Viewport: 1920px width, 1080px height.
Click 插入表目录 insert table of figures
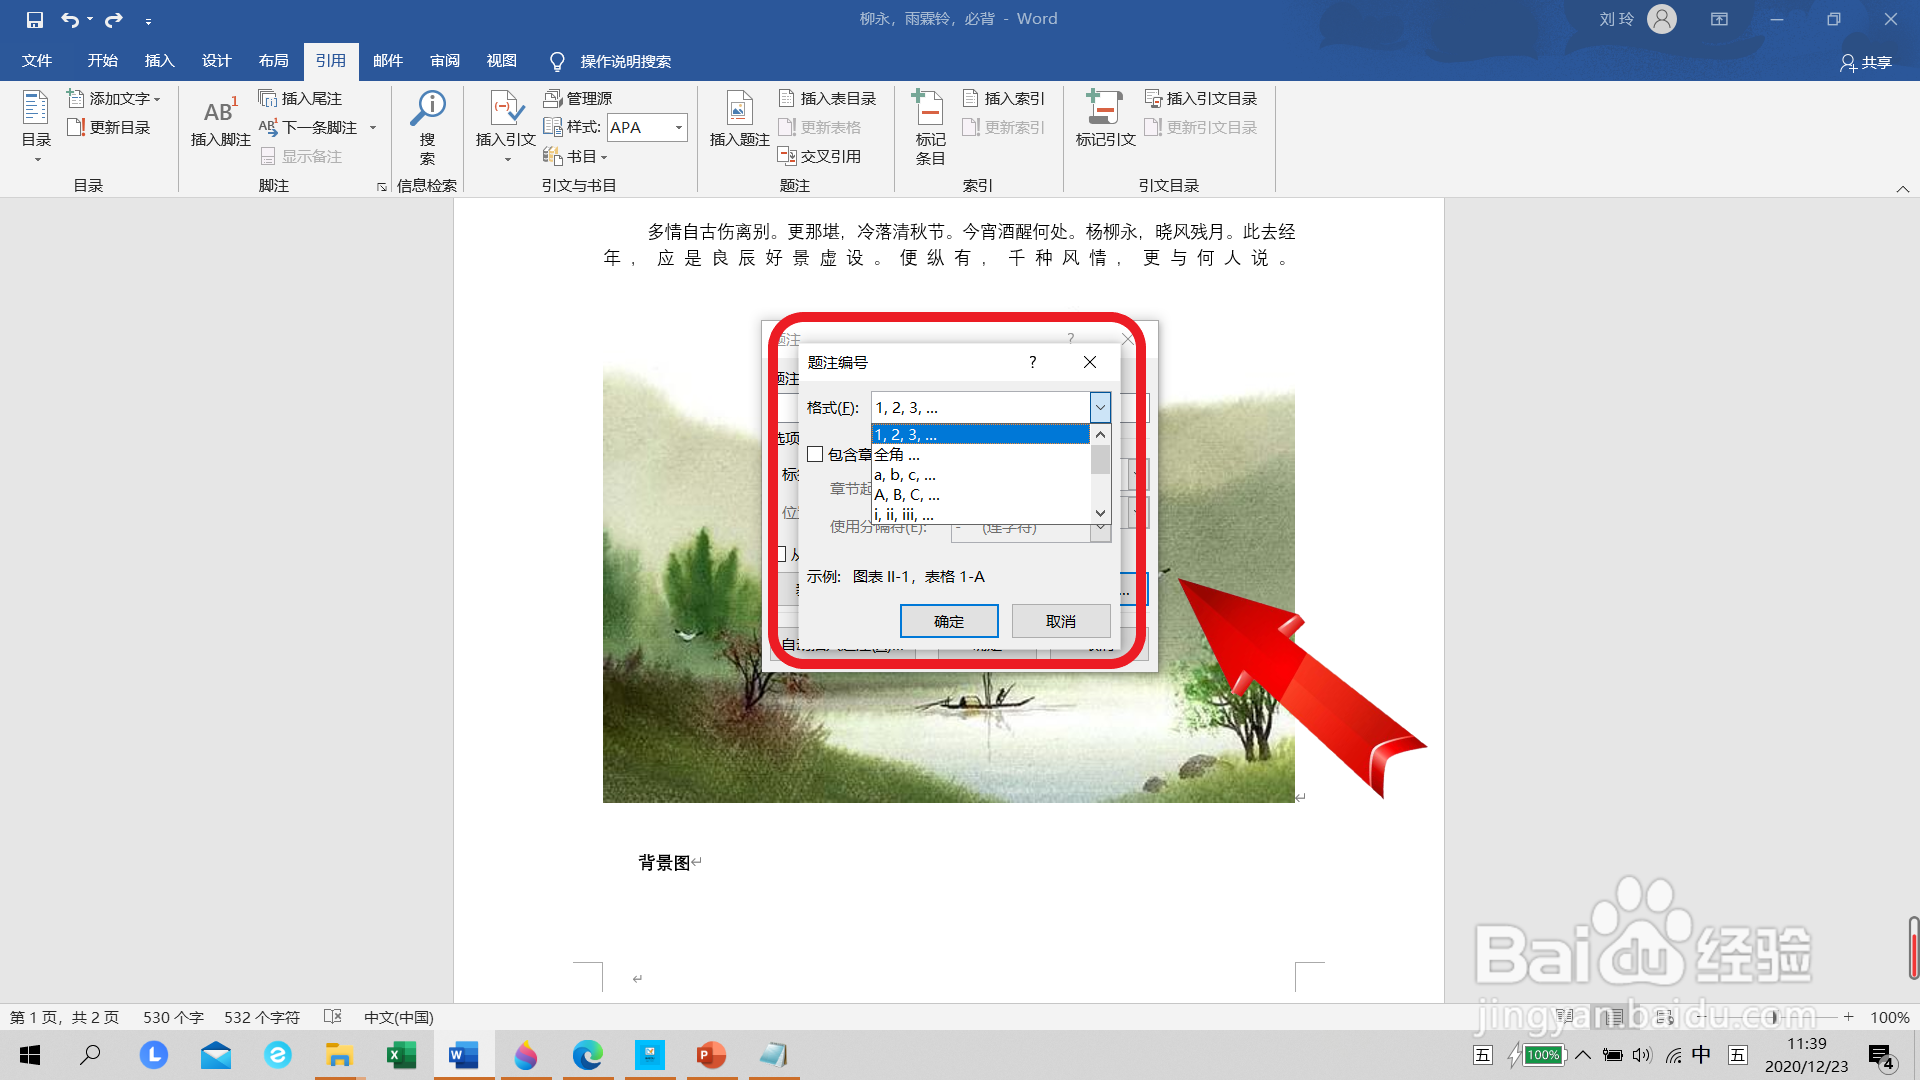click(827, 98)
